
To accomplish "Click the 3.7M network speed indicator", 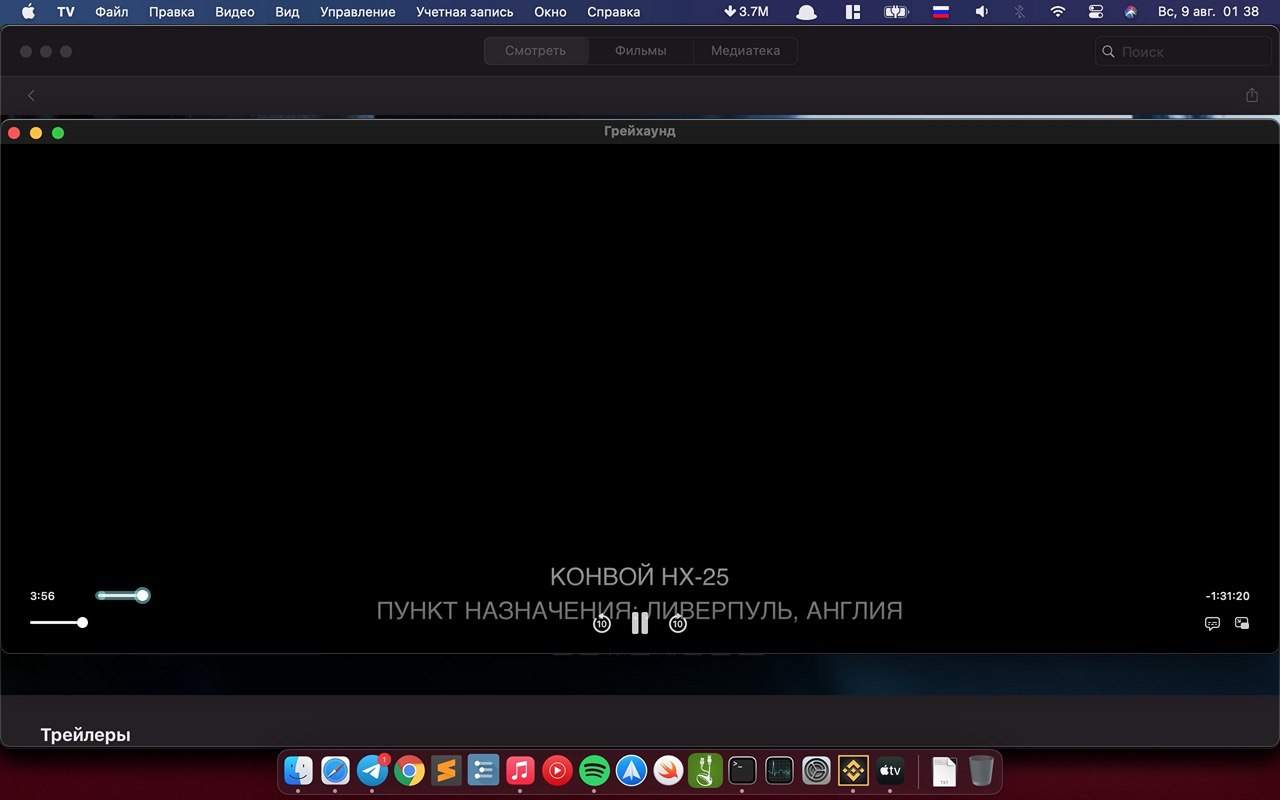I will point(747,12).
